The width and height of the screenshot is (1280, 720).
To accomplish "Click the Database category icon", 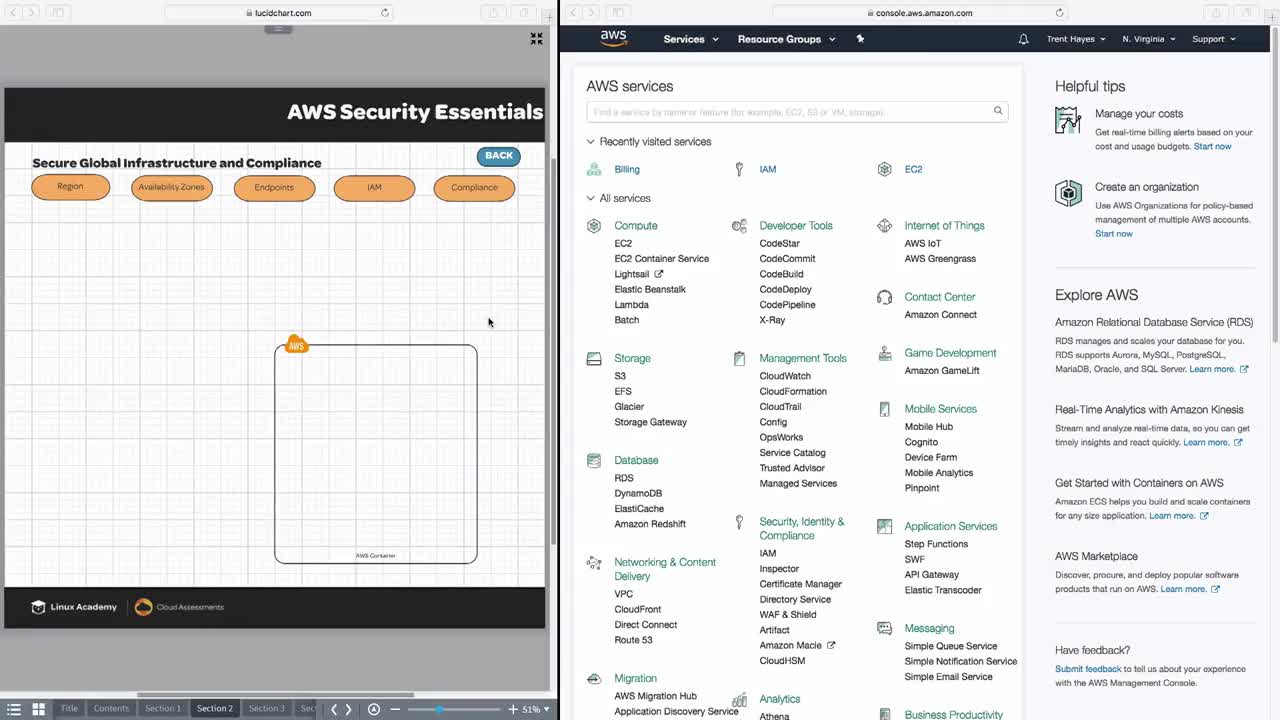I will [x=594, y=461].
